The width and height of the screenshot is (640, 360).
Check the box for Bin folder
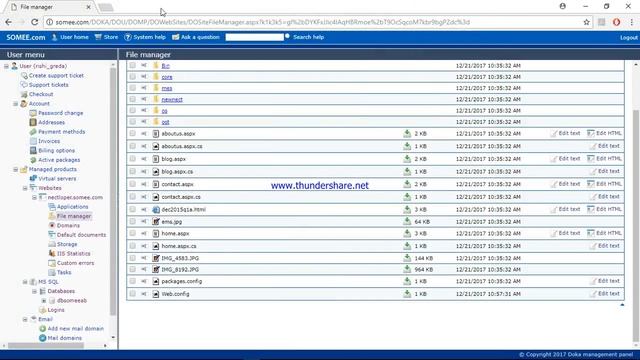[132, 65]
